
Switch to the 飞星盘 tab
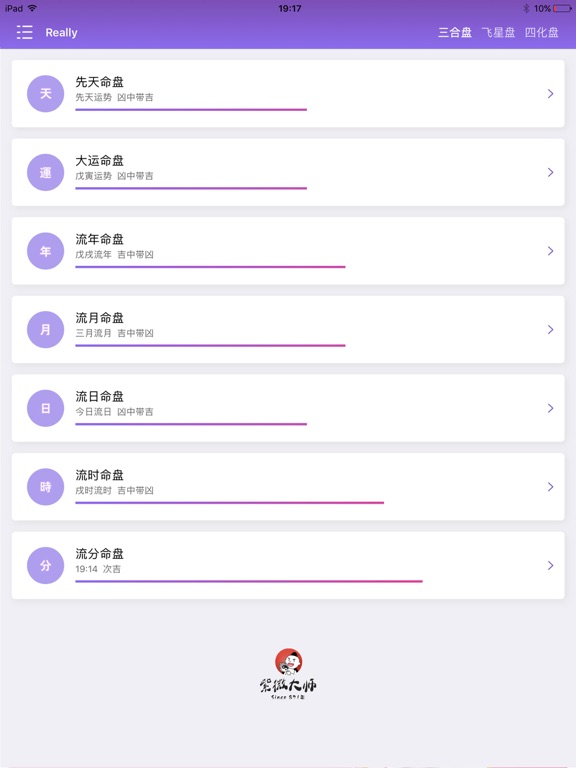(498, 32)
